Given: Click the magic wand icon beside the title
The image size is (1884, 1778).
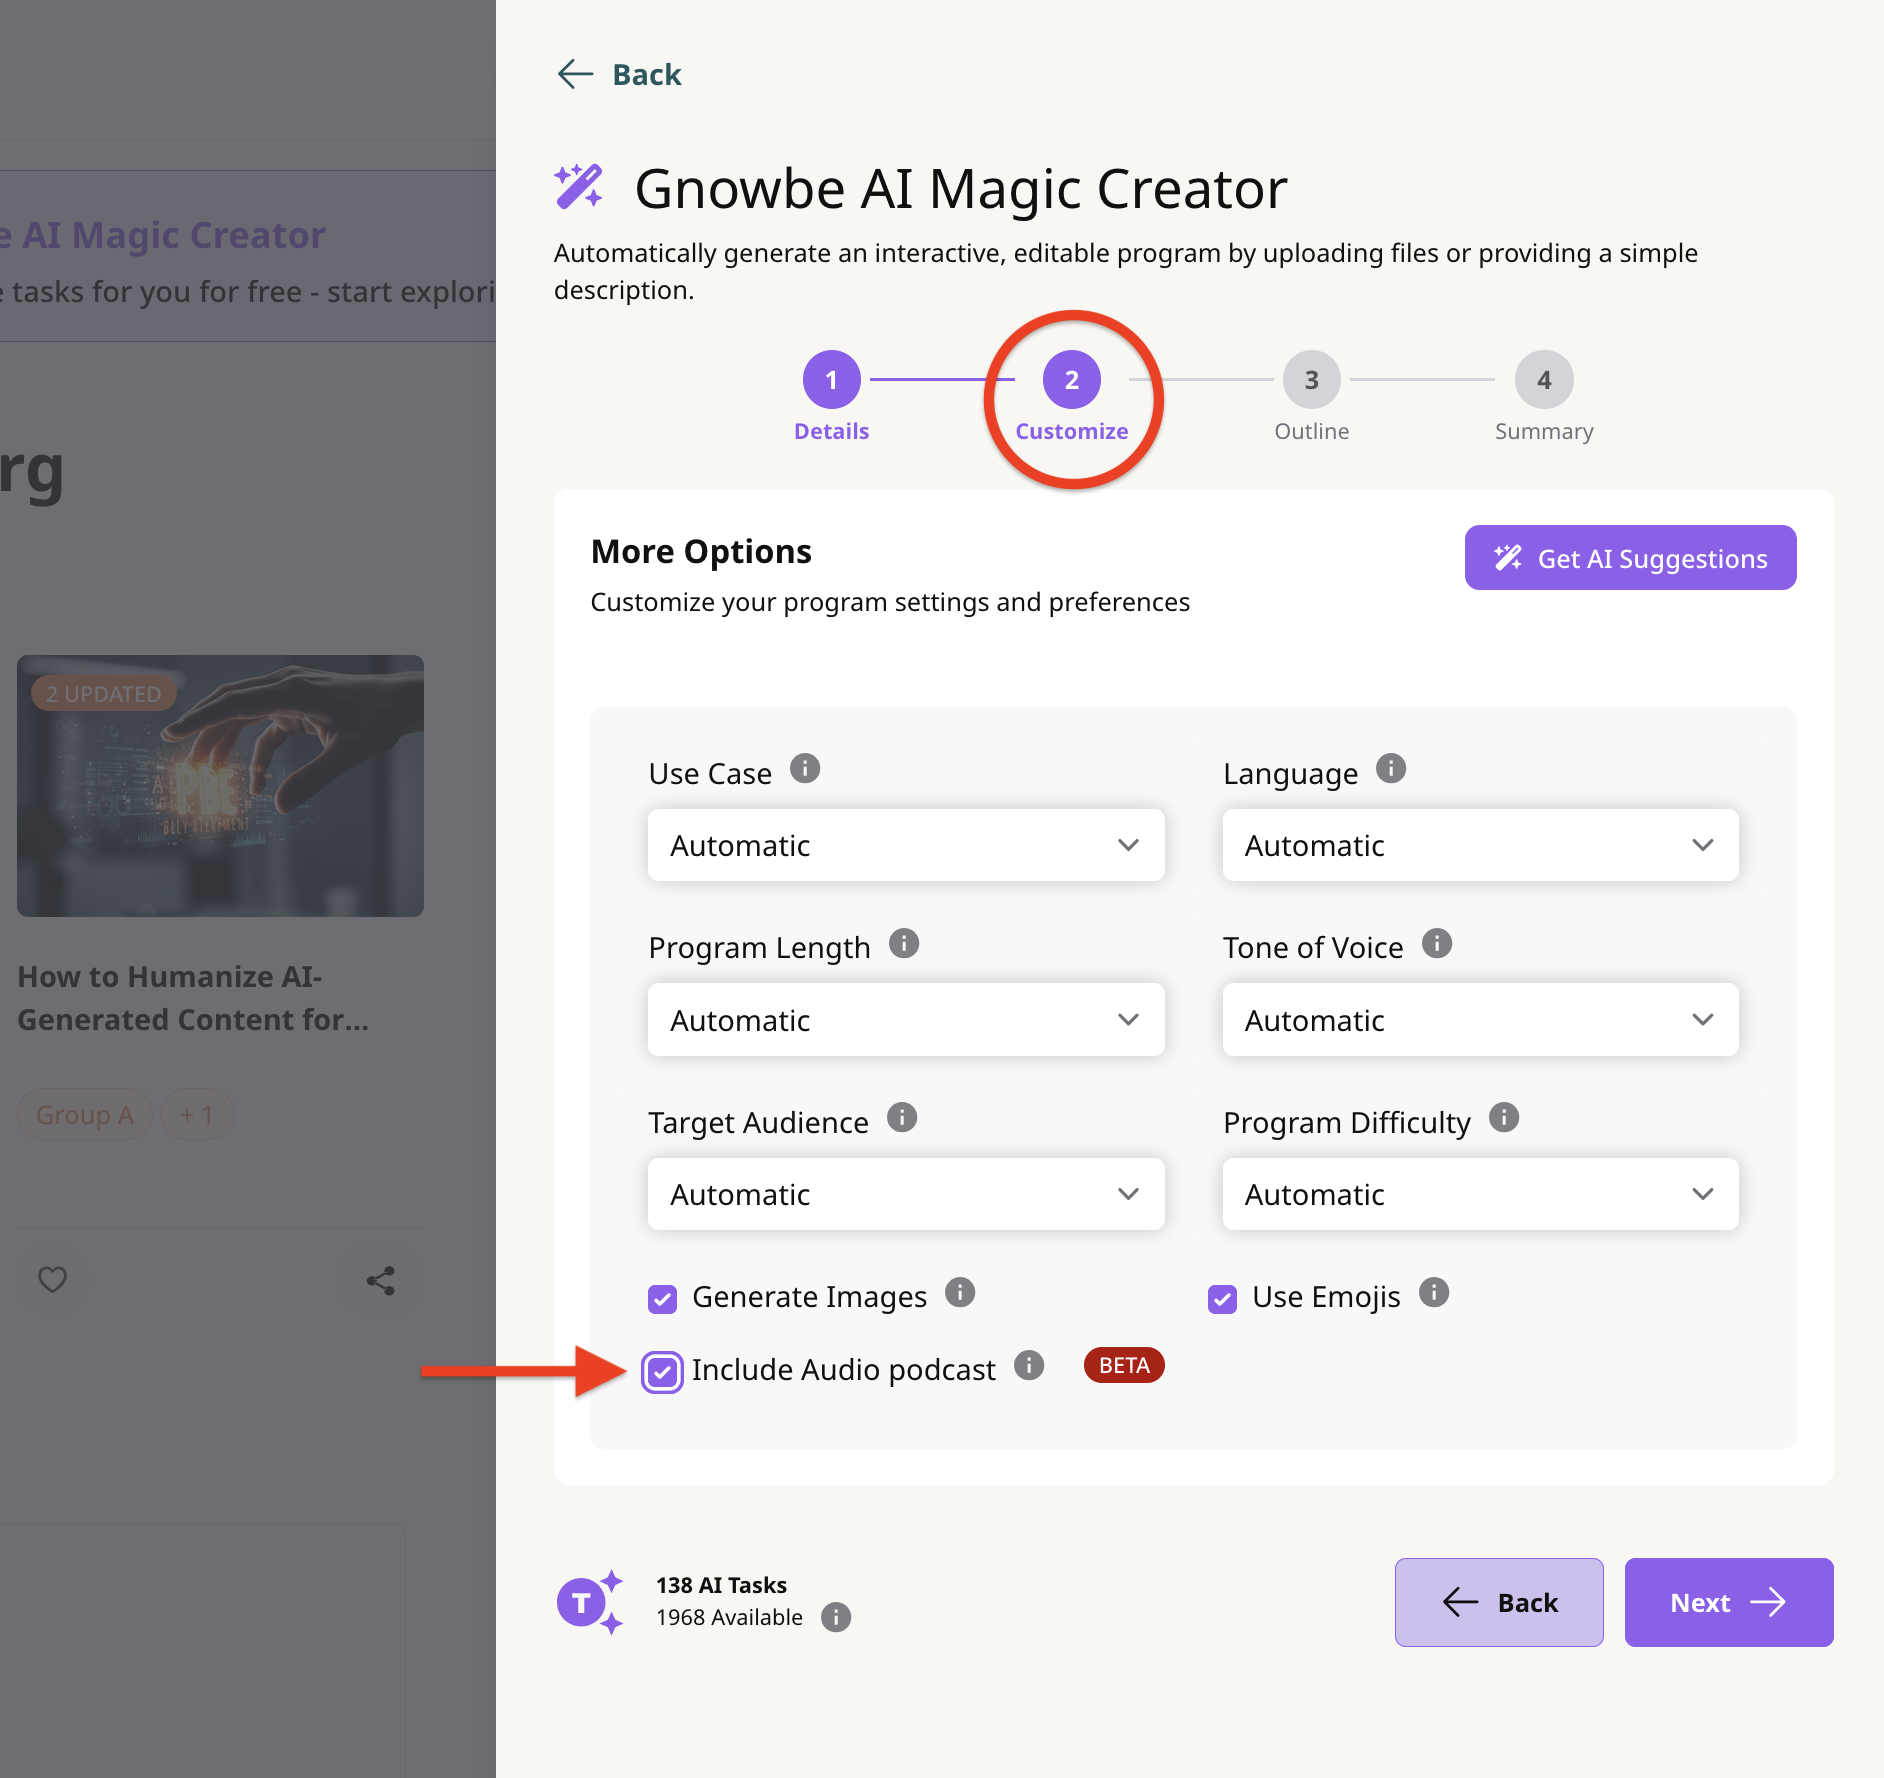Looking at the screenshot, I should 580,186.
